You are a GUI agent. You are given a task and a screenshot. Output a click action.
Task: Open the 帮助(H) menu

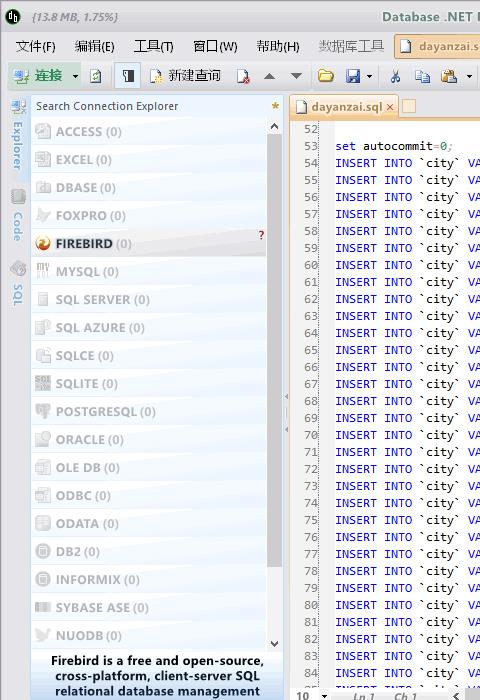(277, 46)
